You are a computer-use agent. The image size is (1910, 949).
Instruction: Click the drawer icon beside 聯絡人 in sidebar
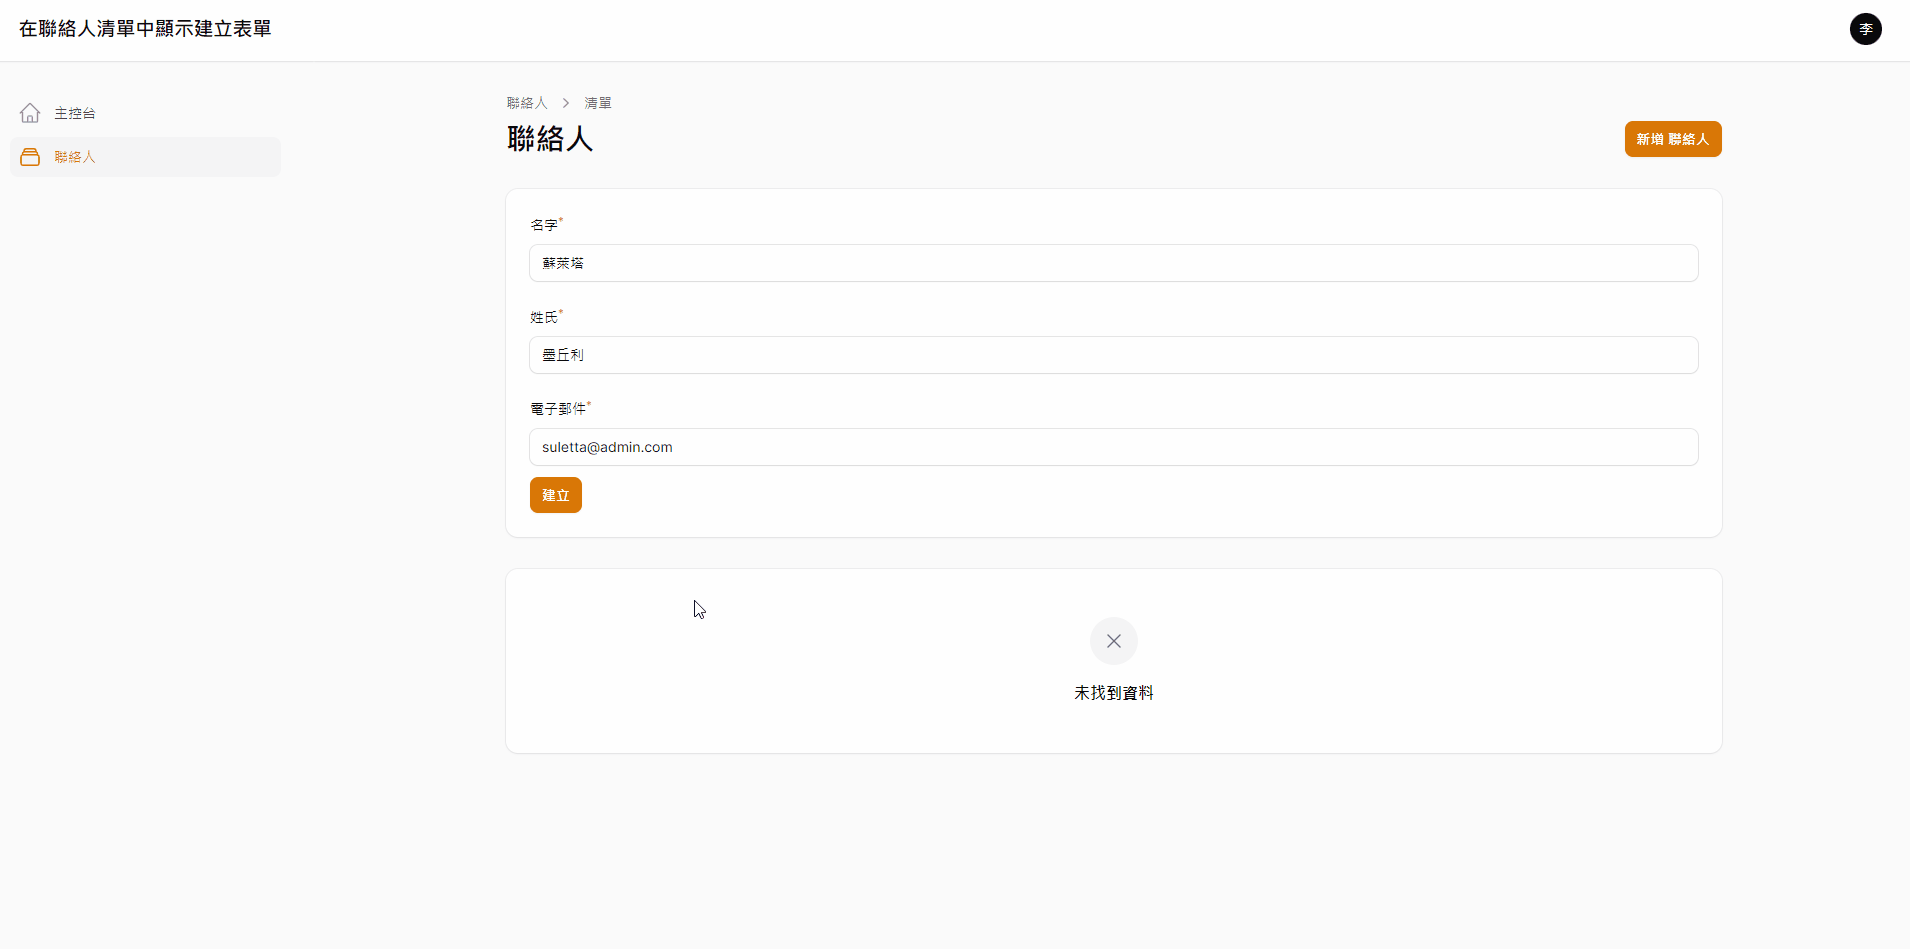click(30, 157)
